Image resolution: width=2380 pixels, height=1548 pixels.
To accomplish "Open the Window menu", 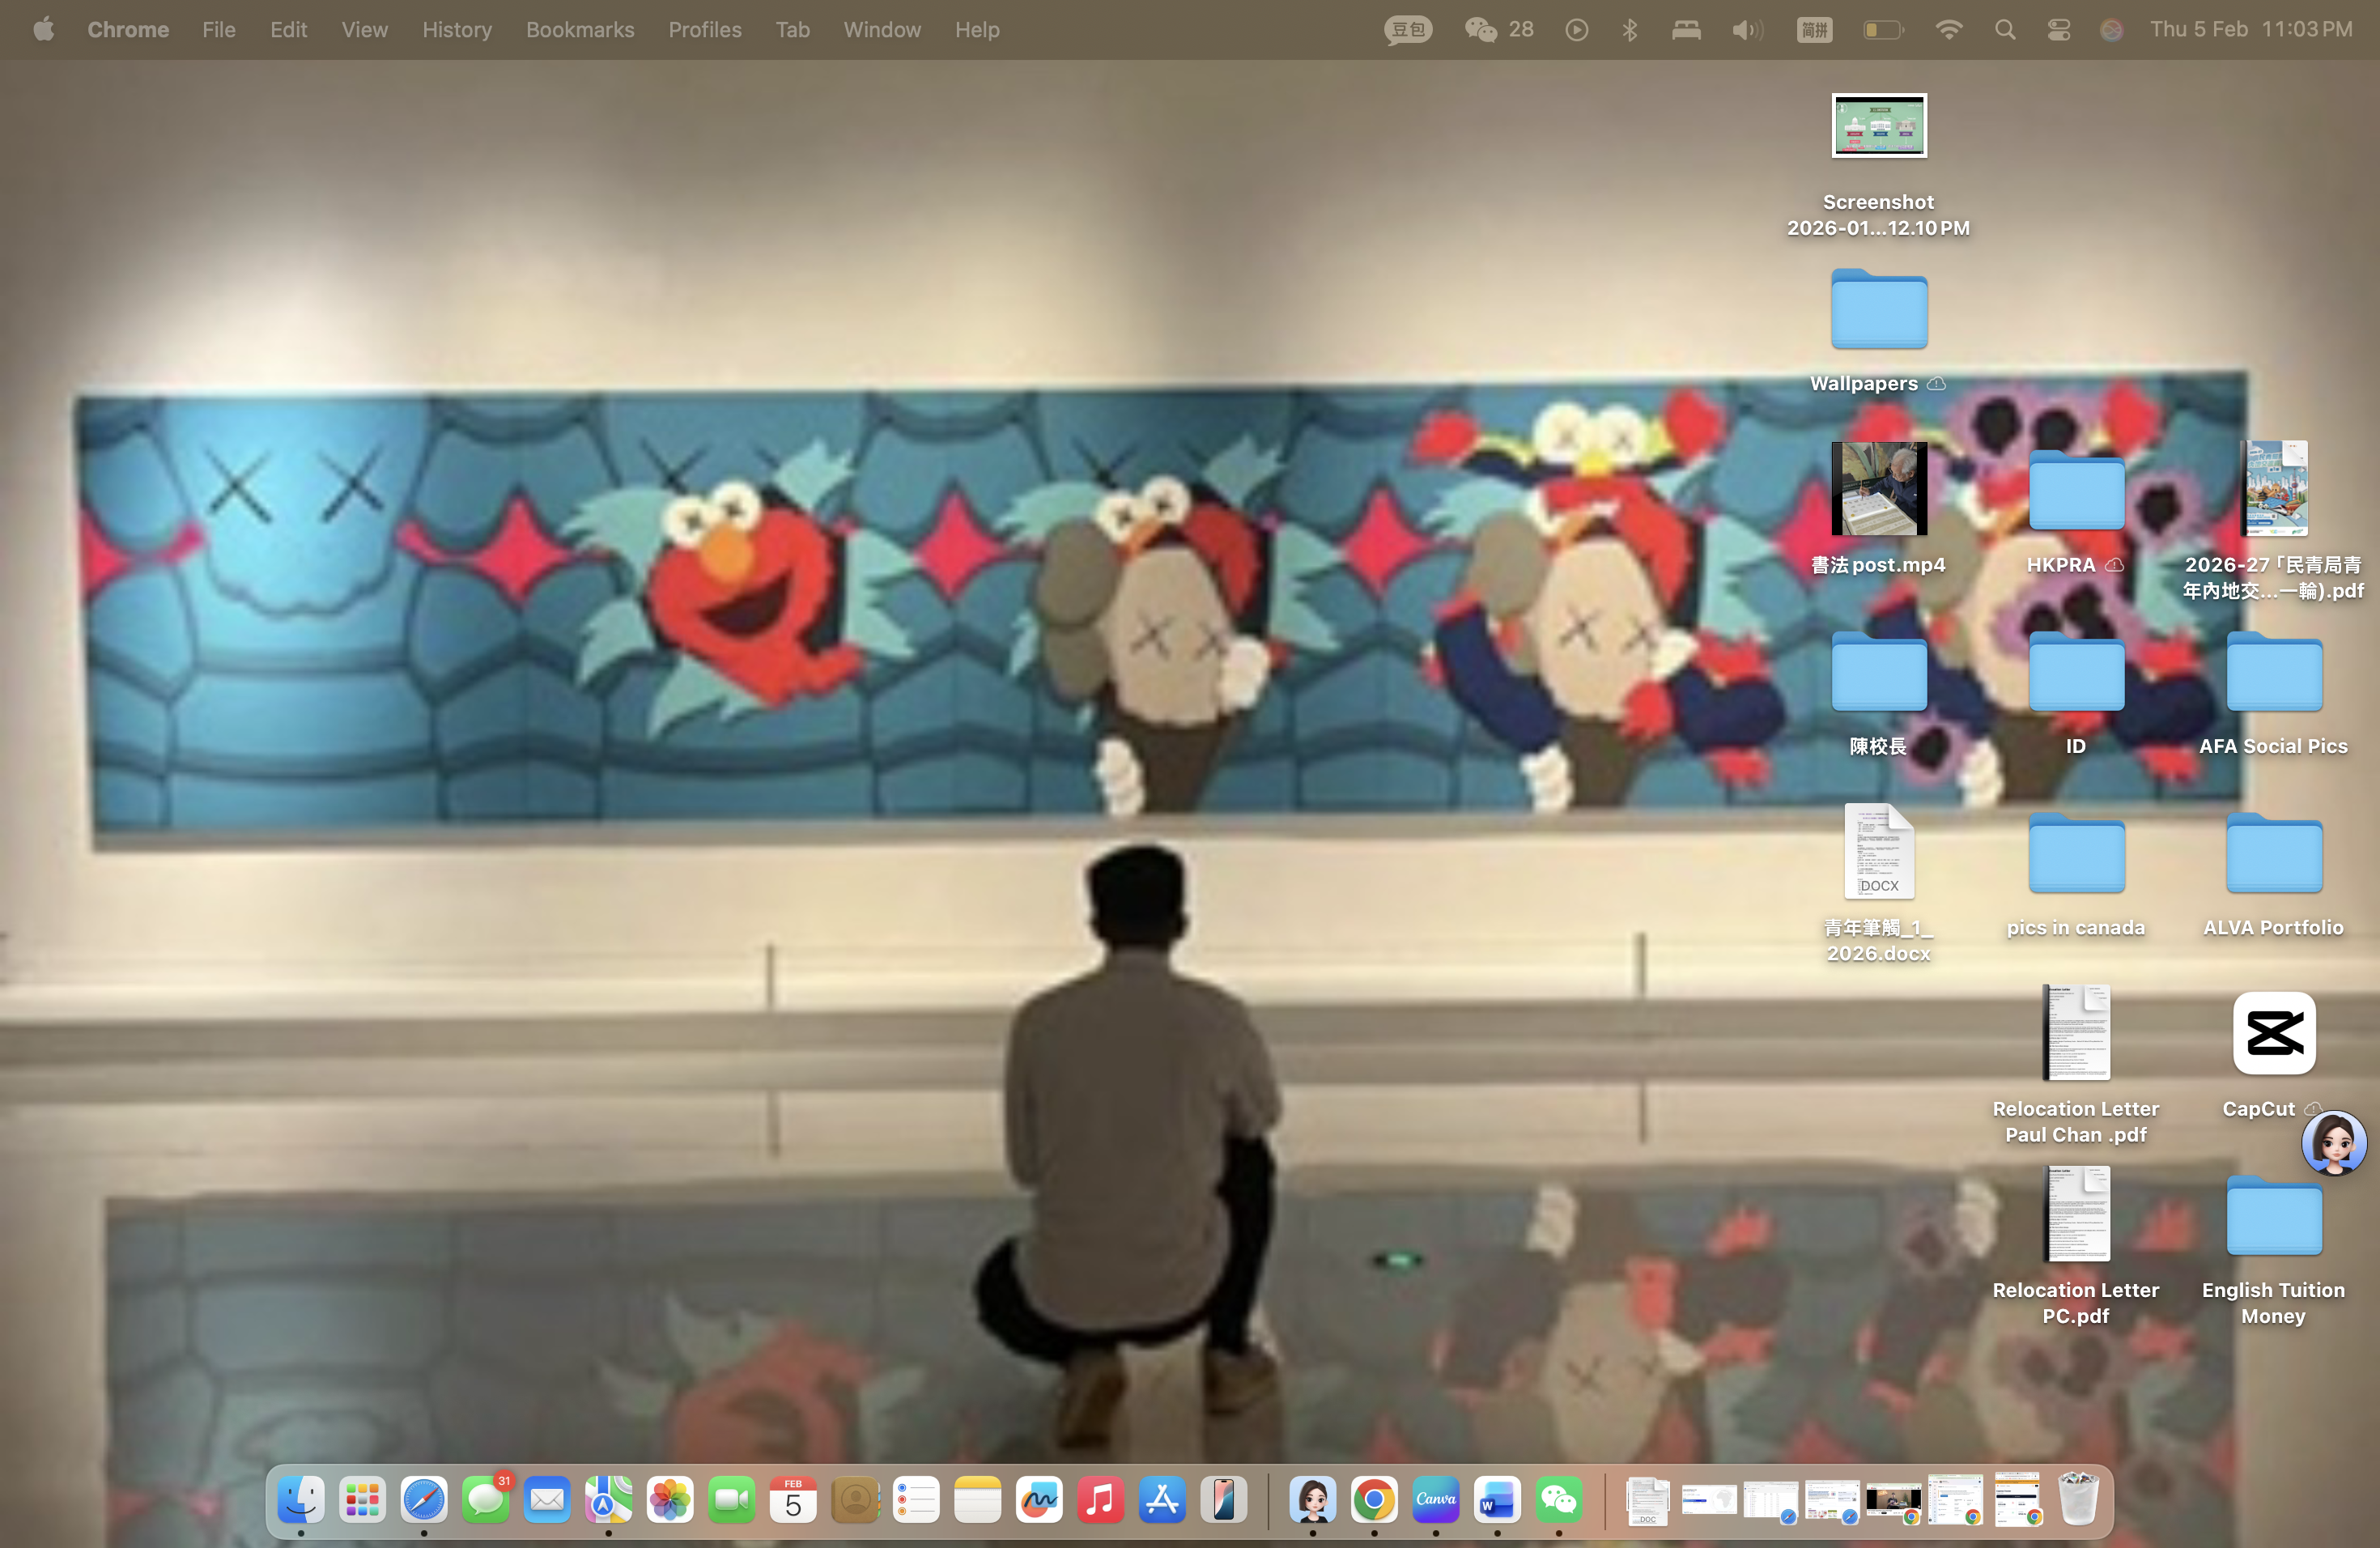I will coord(882,30).
